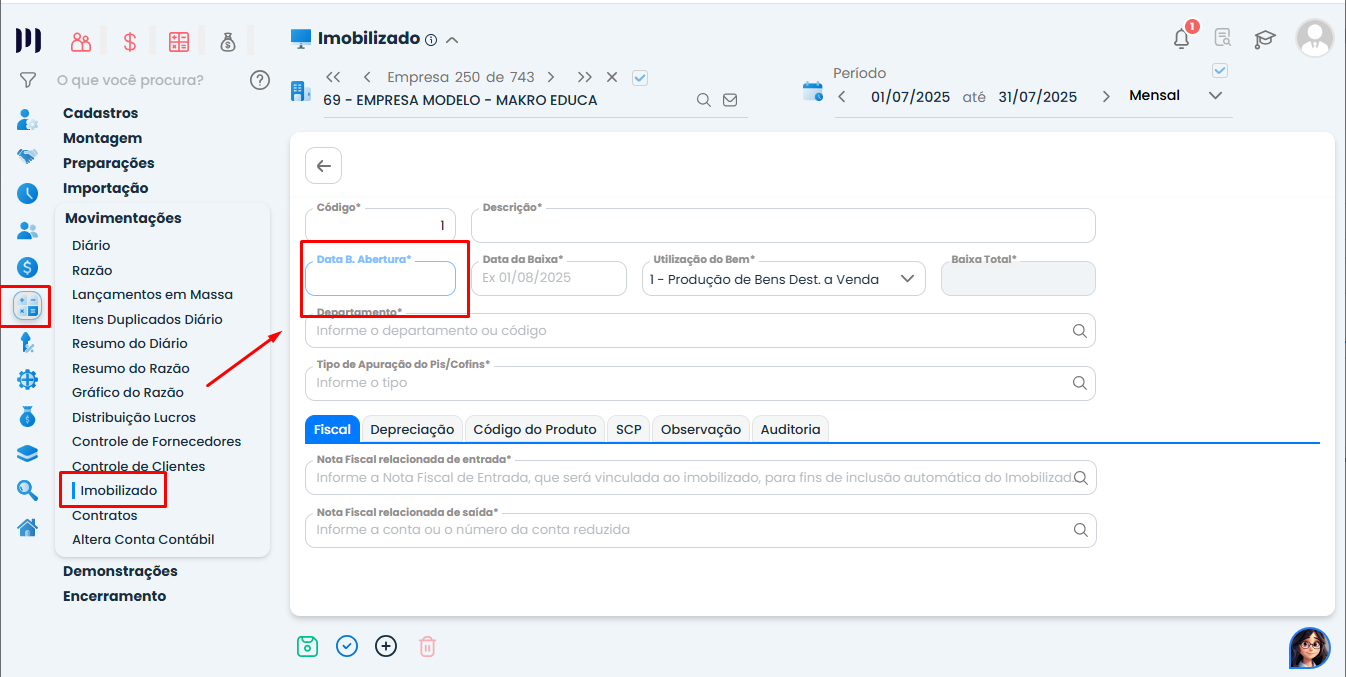Toggle the checkbox beside the company navigator

click(639, 77)
